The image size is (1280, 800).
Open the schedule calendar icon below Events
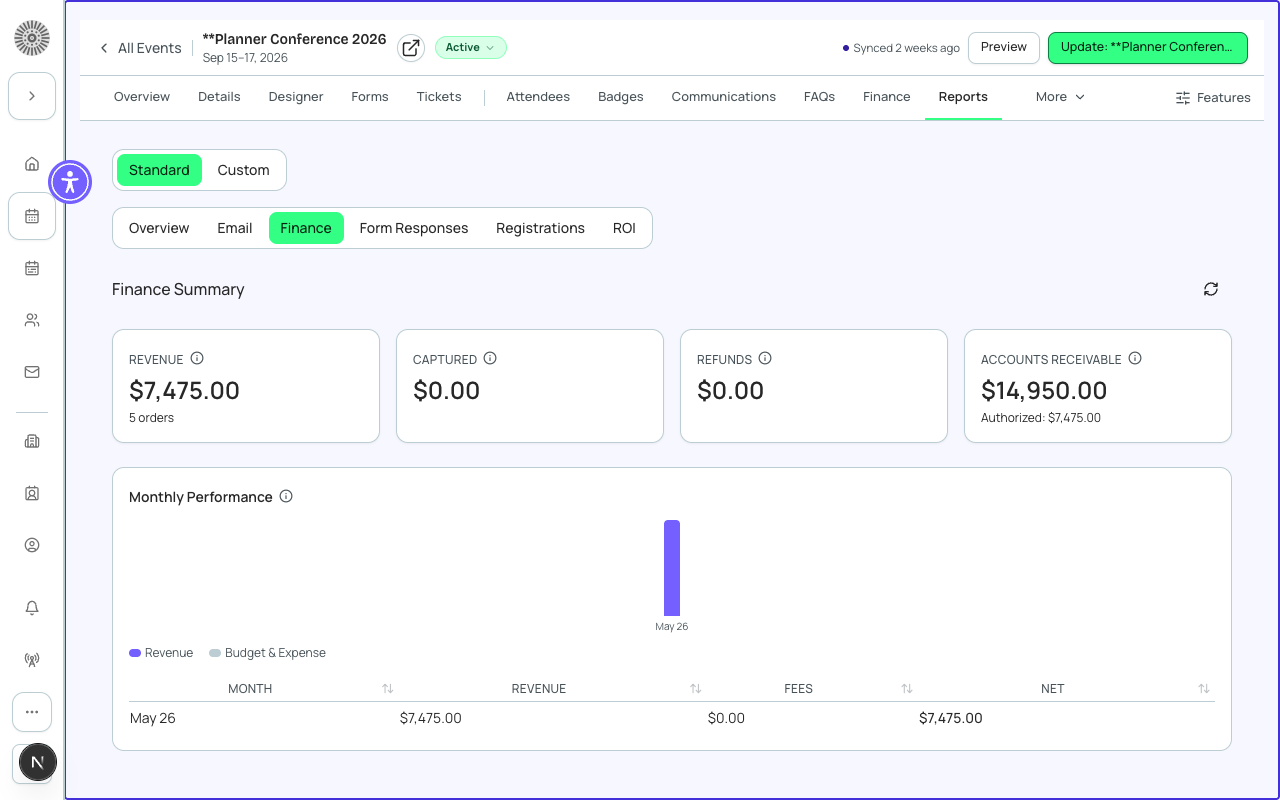32,268
